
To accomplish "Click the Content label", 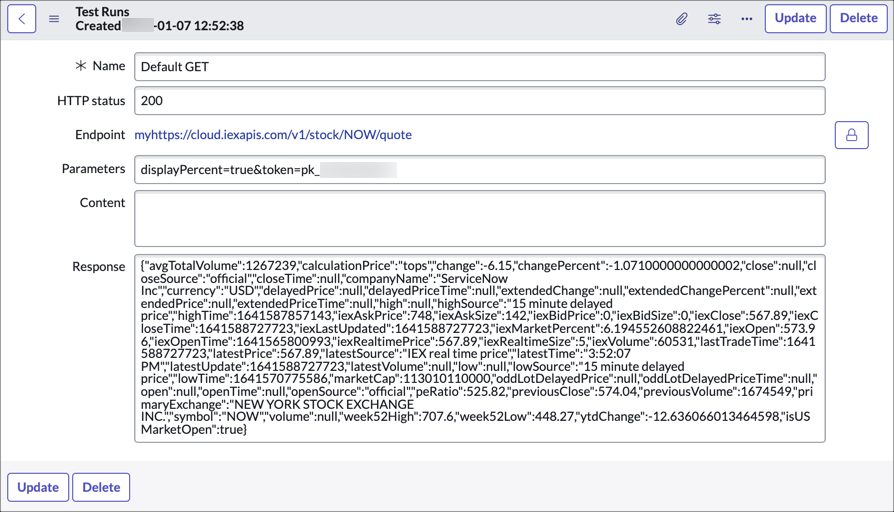I will coord(103,203).
